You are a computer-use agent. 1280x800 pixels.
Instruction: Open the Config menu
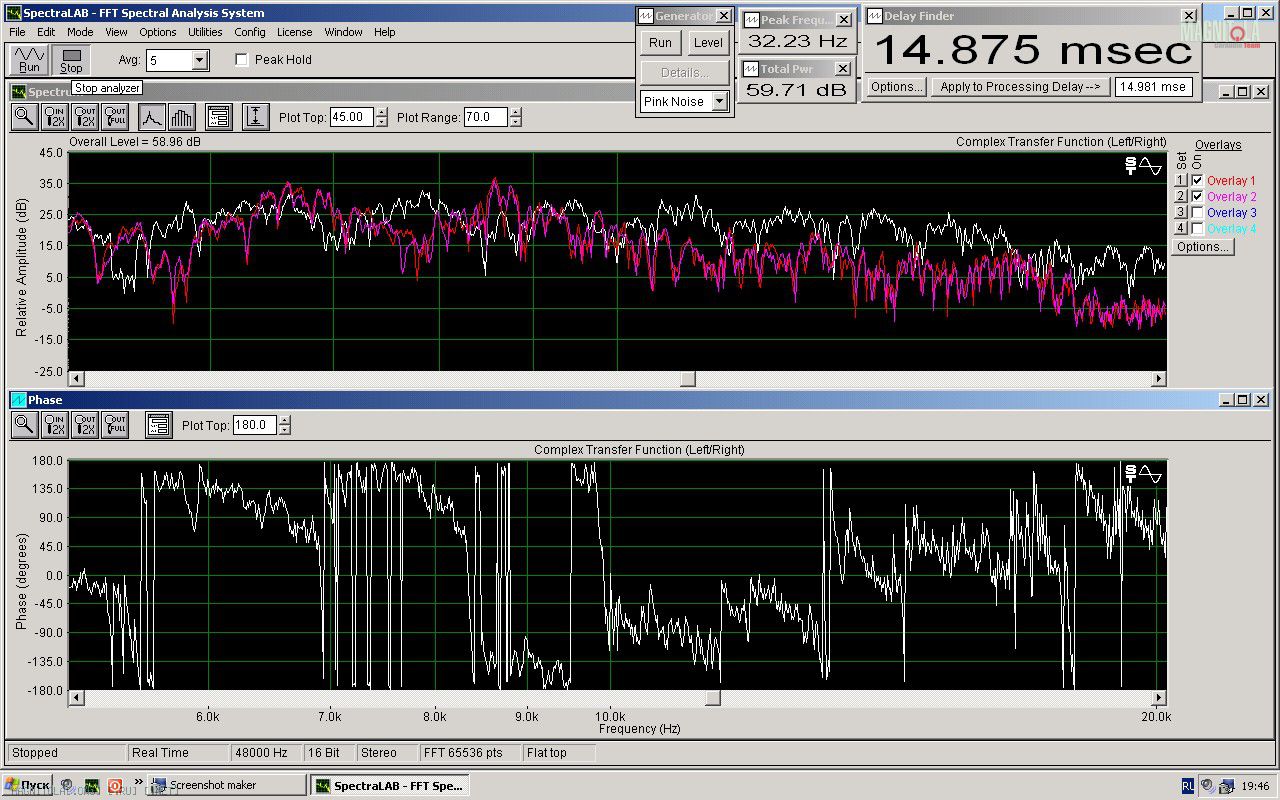(x=250, y=32)
